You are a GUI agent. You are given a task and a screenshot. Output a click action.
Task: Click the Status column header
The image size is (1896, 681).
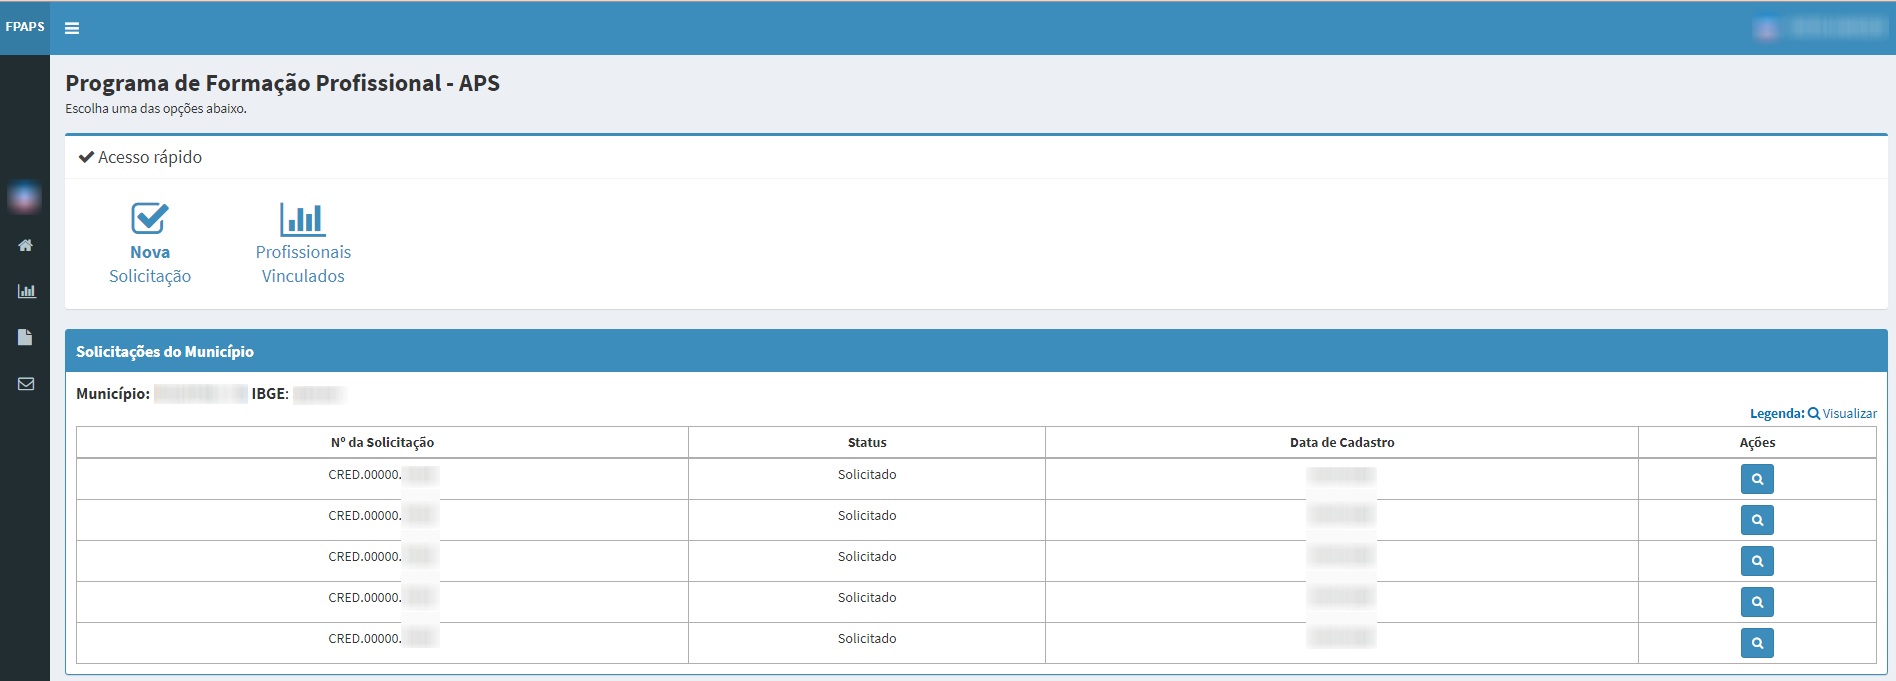(x=867, y=443)
